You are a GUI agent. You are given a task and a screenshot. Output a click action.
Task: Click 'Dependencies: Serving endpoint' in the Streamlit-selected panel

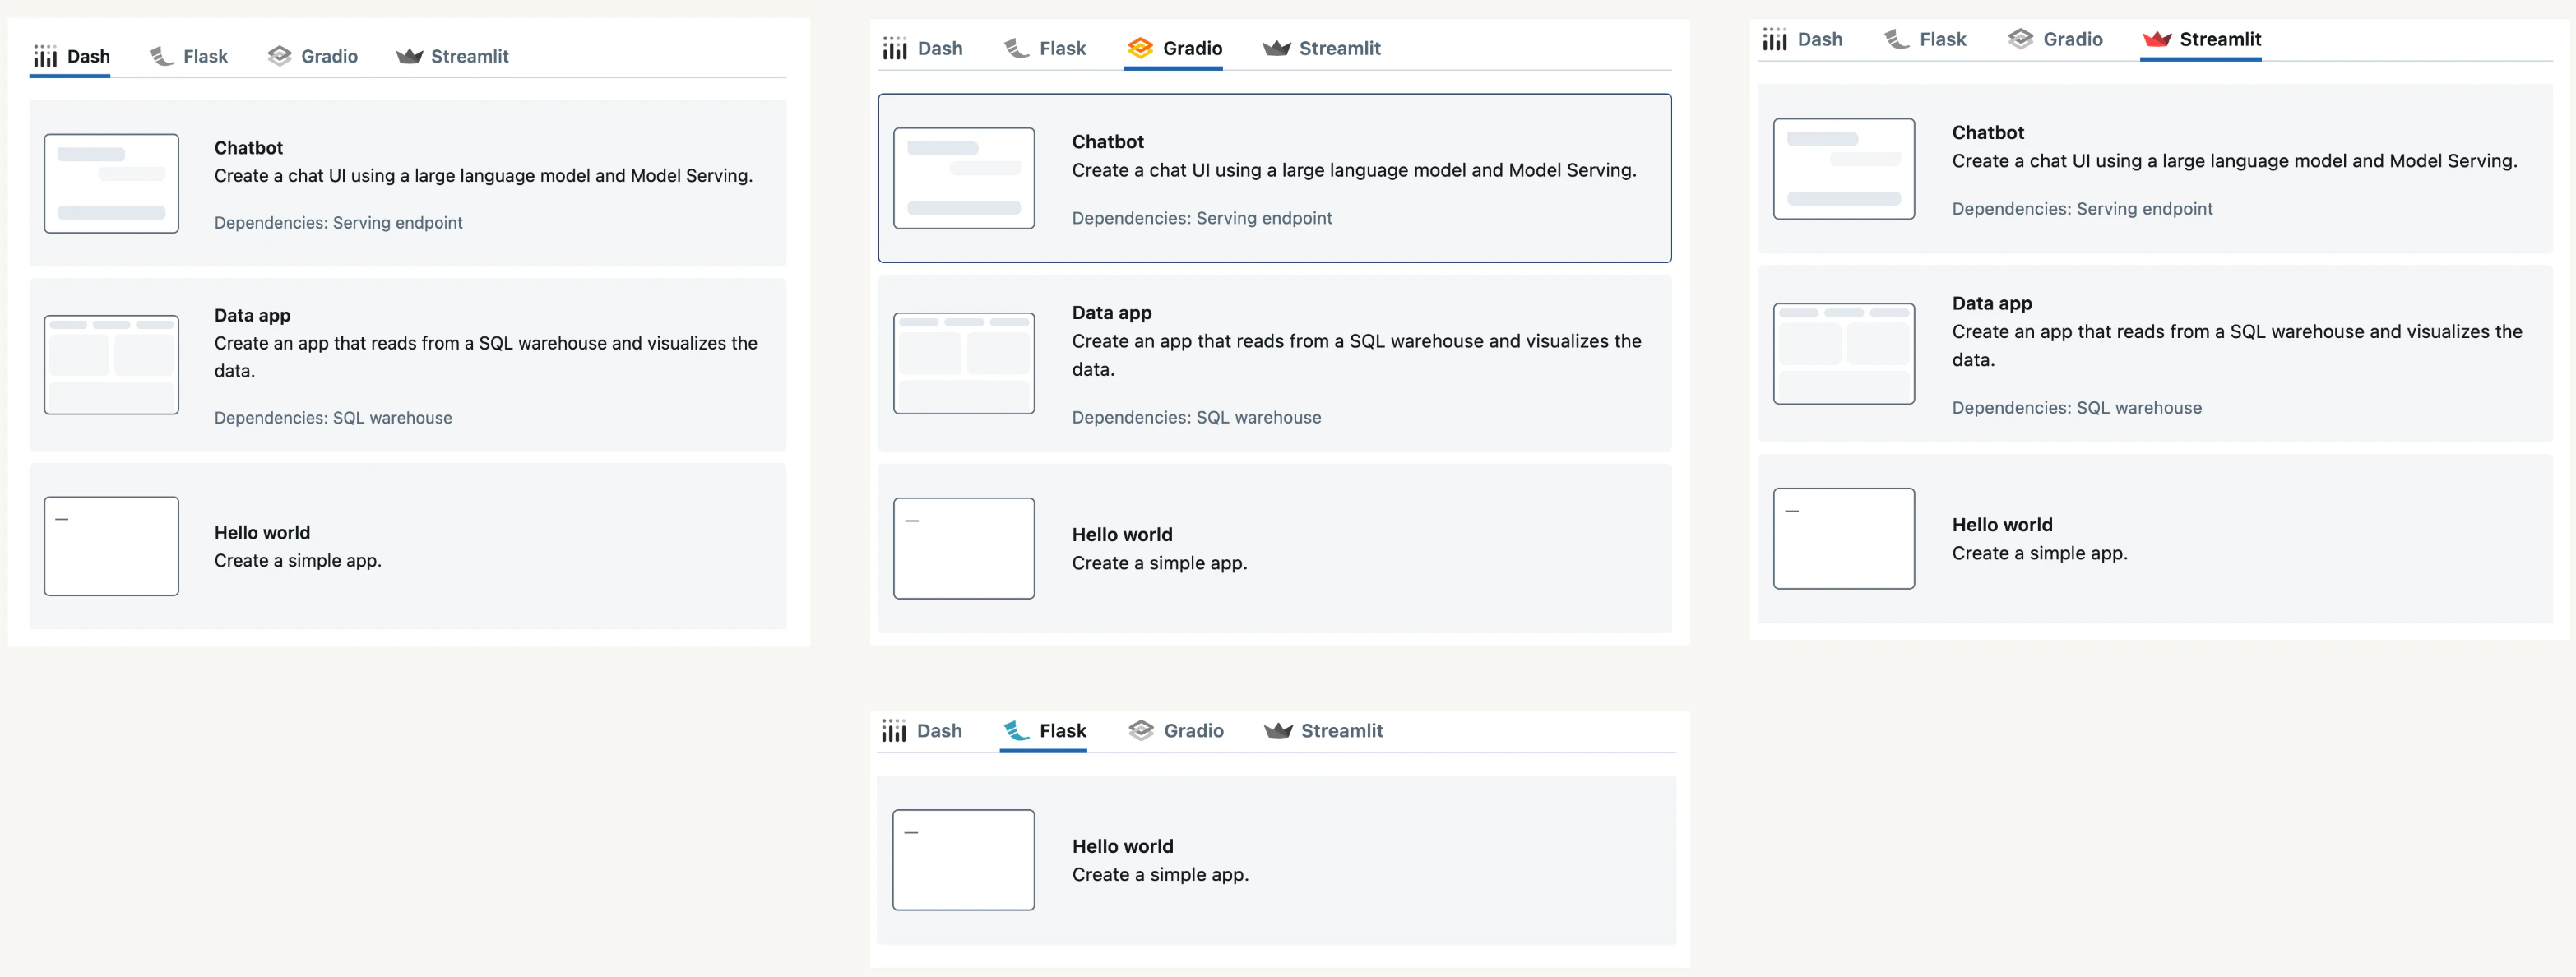[2082, 209]
